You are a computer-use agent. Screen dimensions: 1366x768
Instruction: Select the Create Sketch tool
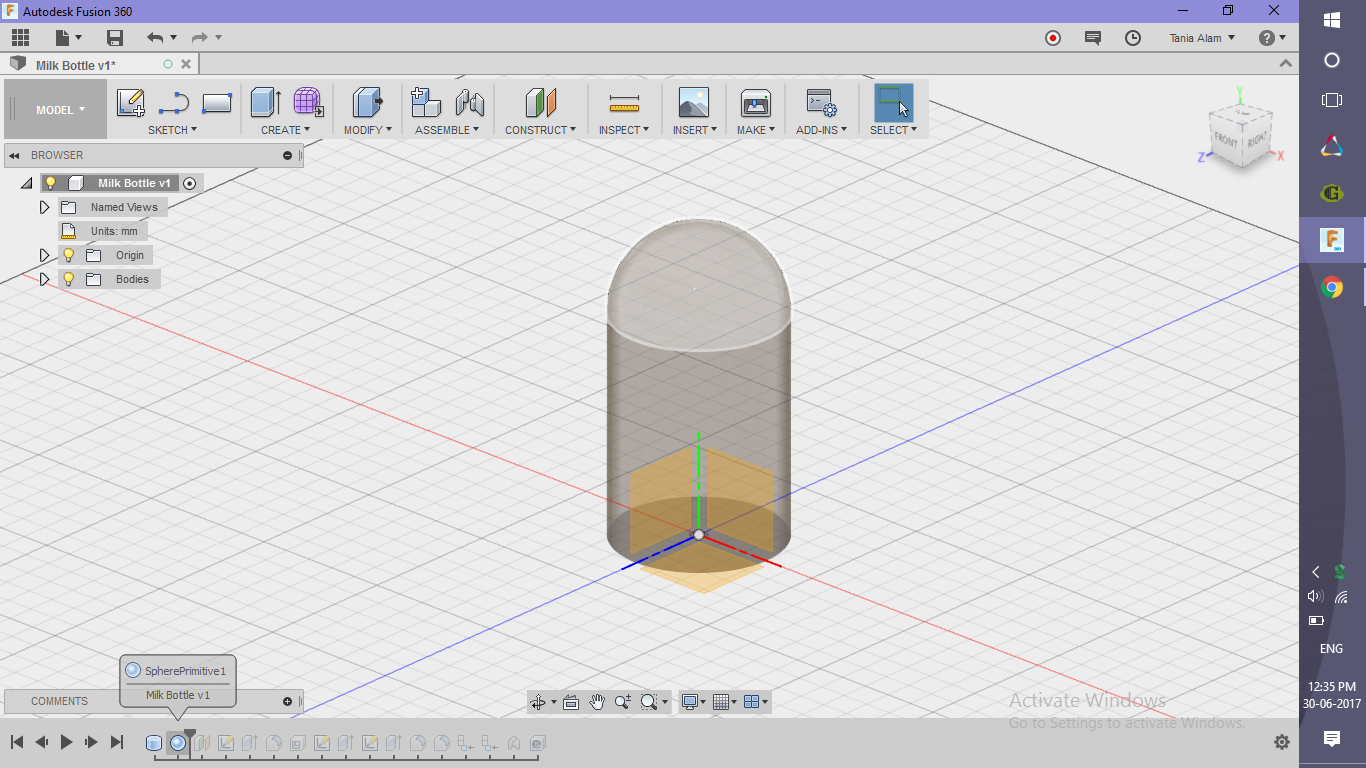click(131, 103)
